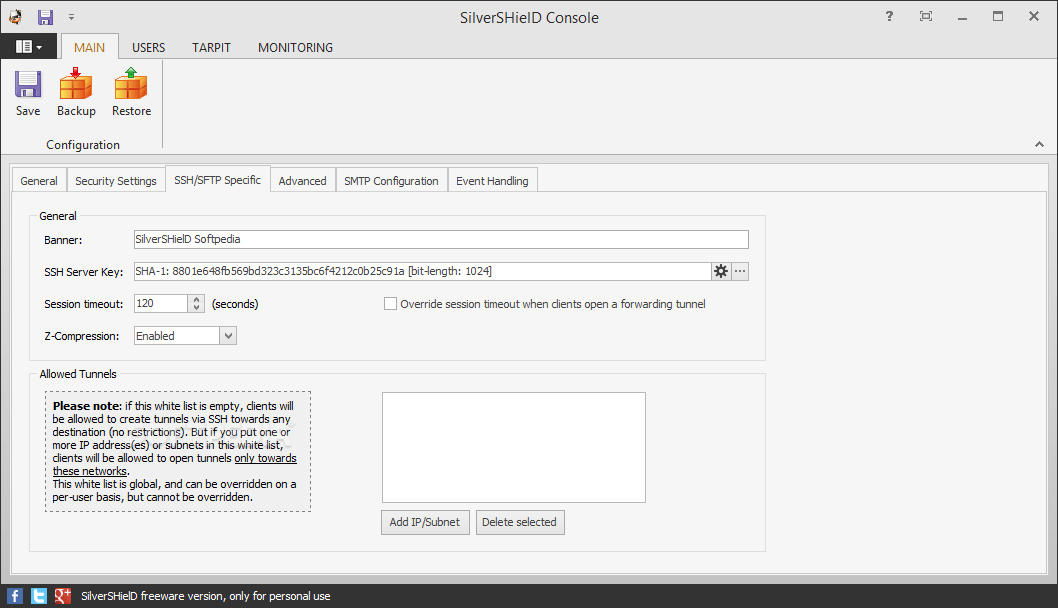
Task: Click the Configuration ribbon group label
Action: click(x=83, y=144)
